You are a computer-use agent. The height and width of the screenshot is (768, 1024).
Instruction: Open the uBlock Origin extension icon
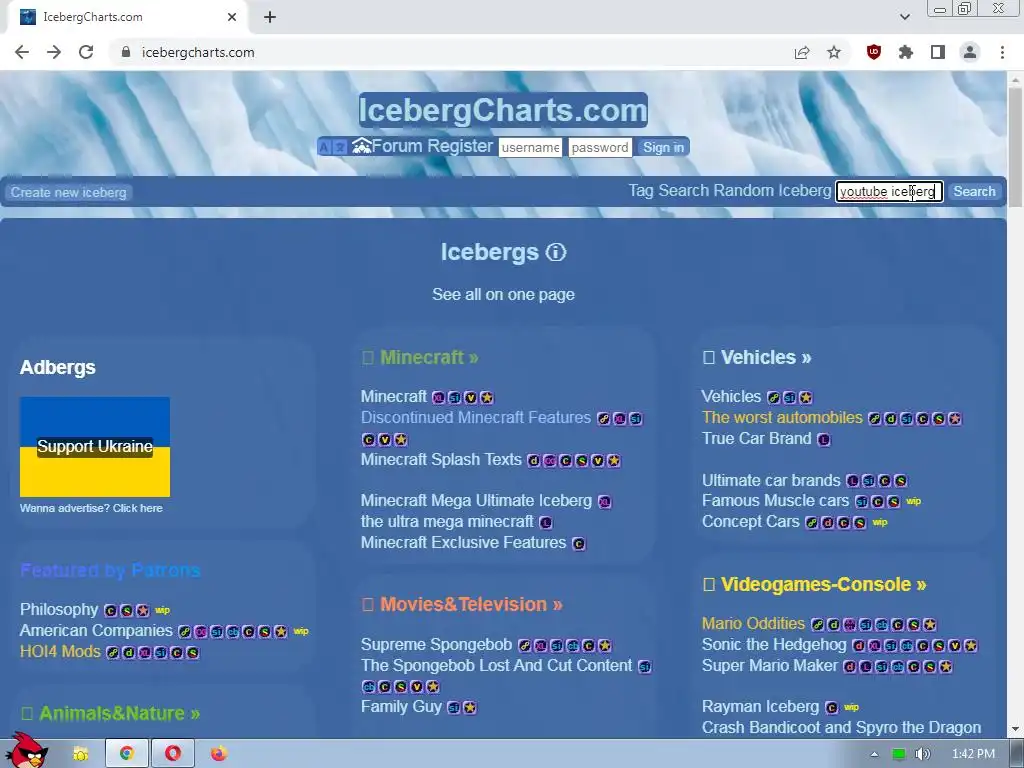[x=874, y=52]
